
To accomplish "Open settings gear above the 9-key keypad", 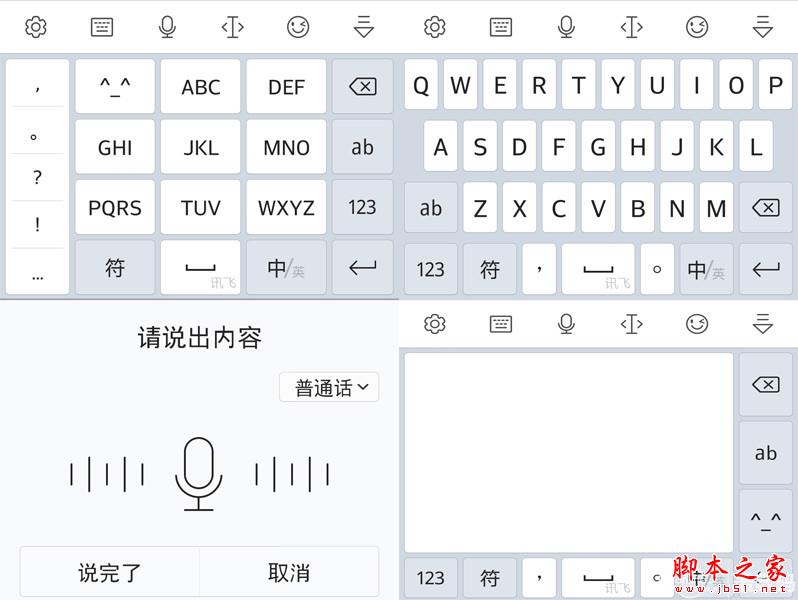I will click(36, 27).
